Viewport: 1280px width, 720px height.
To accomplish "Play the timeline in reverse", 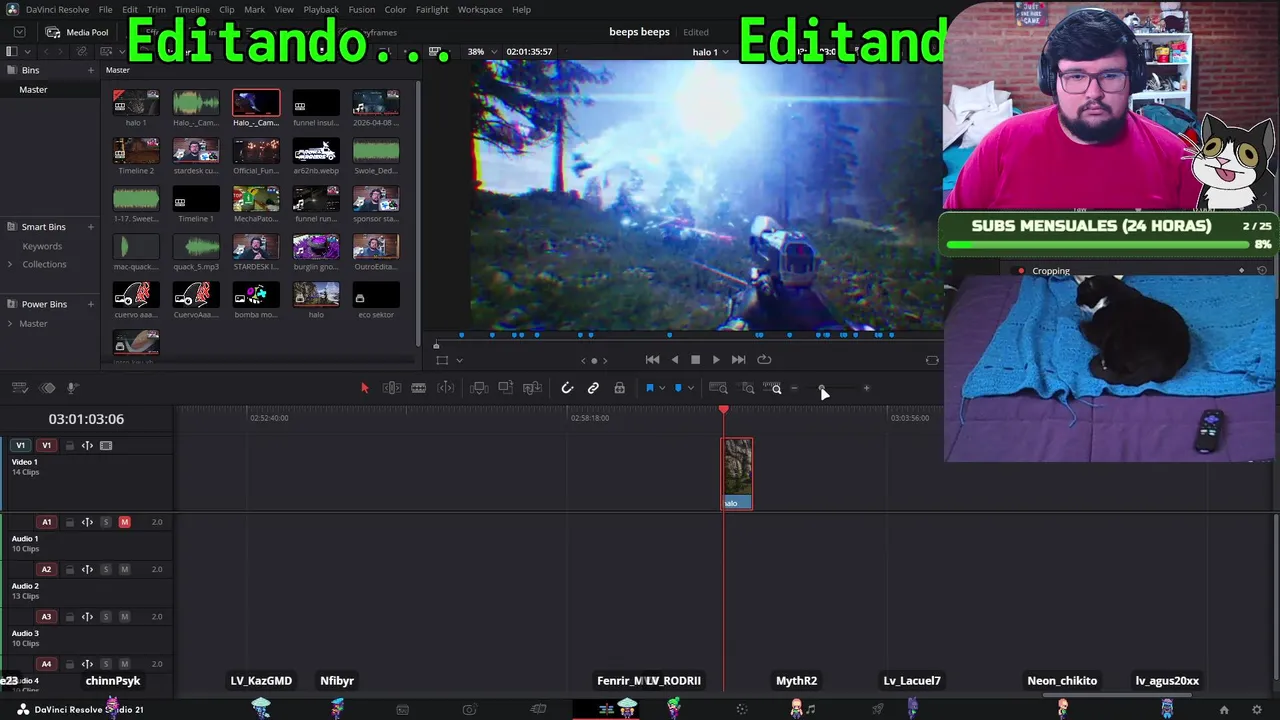I will pos(674,360).
